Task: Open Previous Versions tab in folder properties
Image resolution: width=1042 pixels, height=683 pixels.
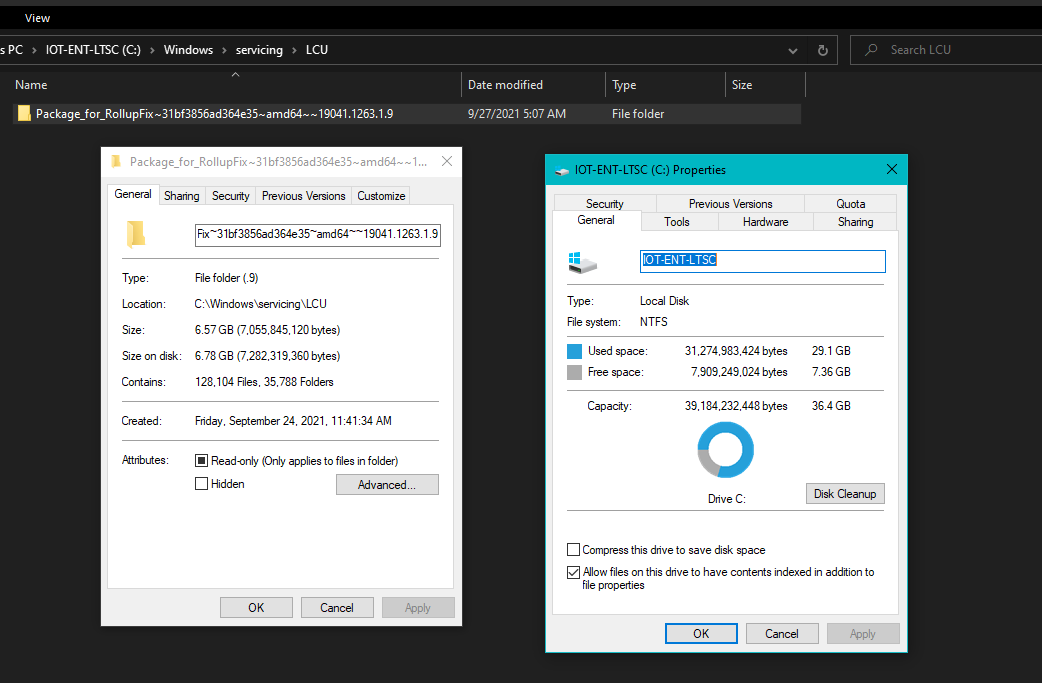Action: tap(304, 196)
